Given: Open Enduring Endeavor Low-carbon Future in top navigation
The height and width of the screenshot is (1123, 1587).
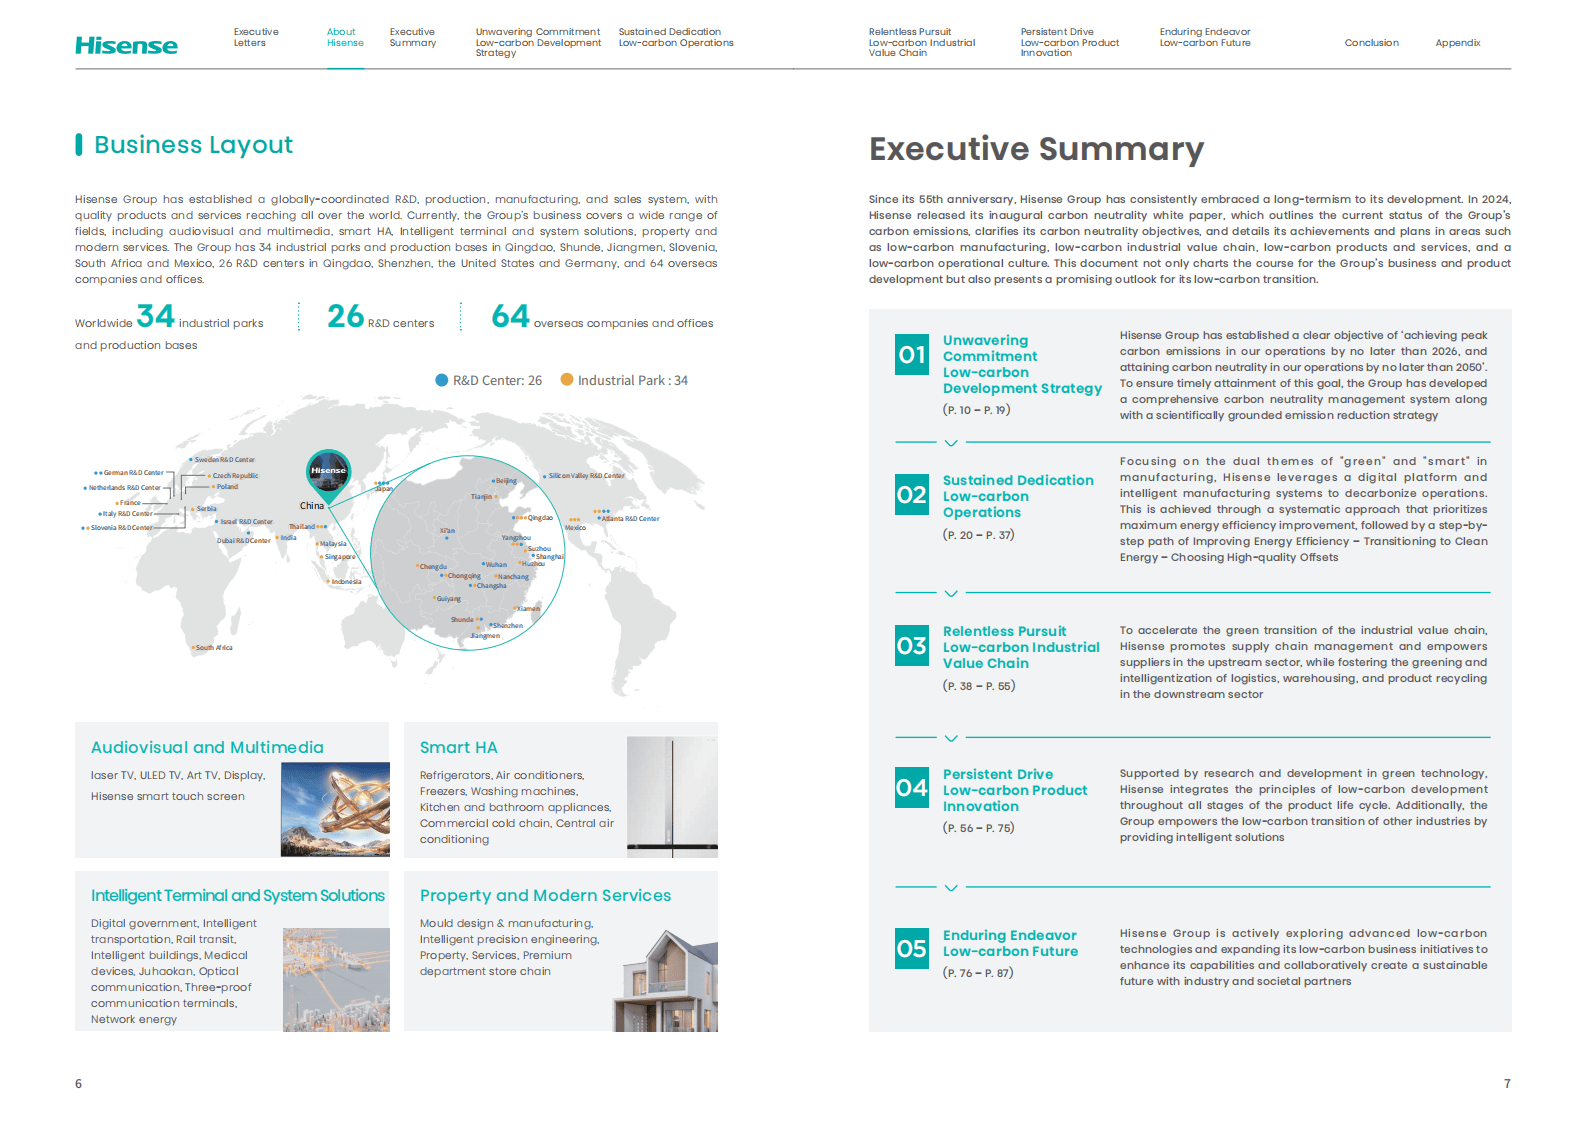Looking at the screenshot, I should point(1205,37).
